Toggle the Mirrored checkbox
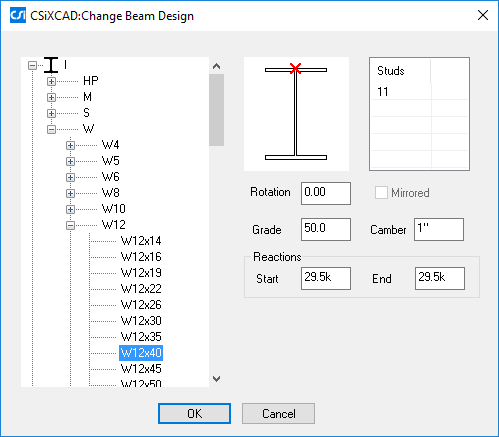This screenshot has width=499, height=437. coord(381,193)
